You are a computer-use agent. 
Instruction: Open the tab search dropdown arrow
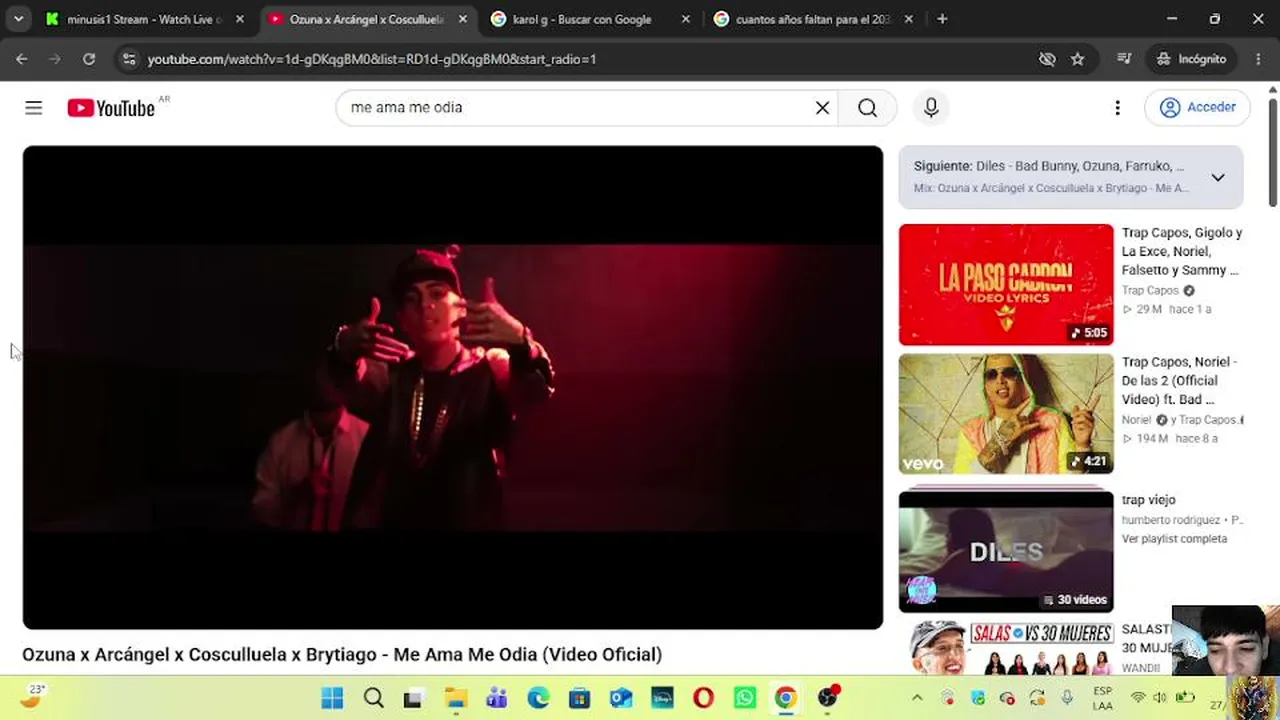pyautogui.click(x=18, y=19)
